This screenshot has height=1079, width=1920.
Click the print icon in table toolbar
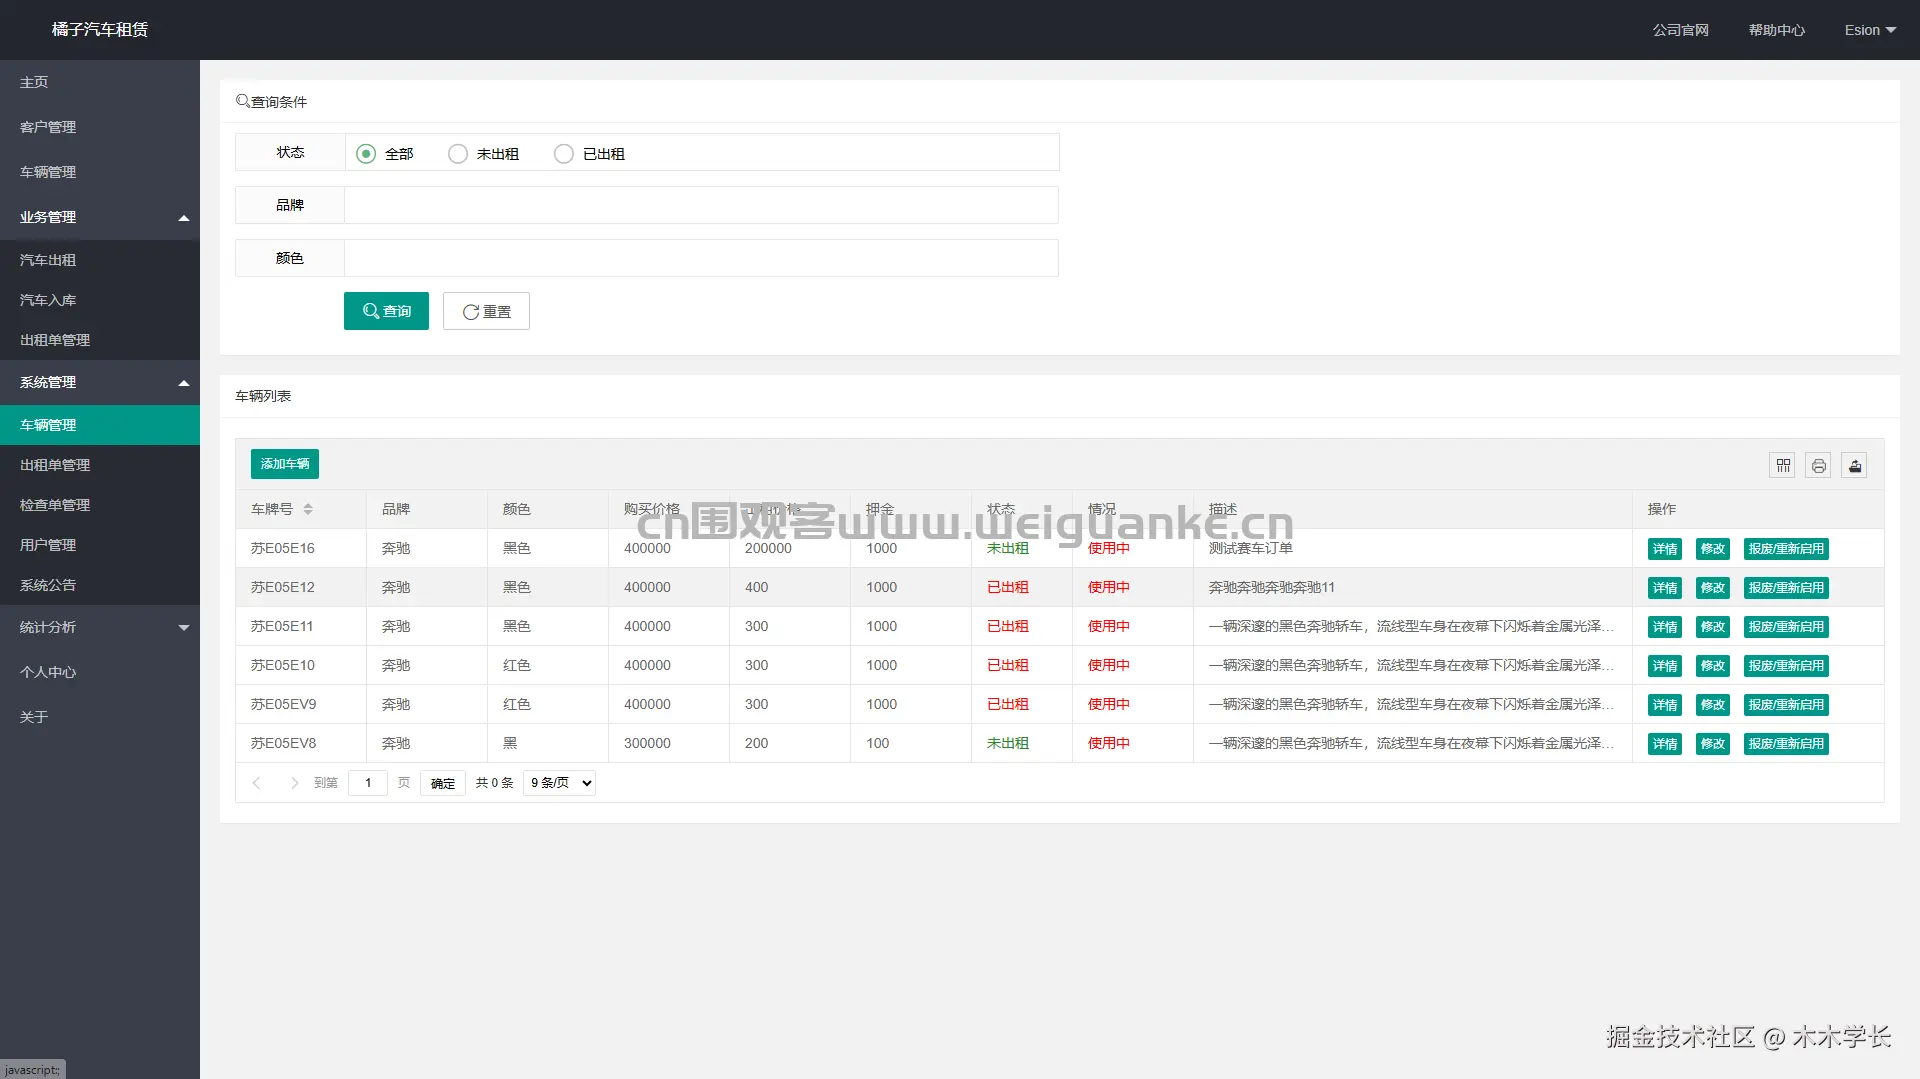pos(1819,465)
